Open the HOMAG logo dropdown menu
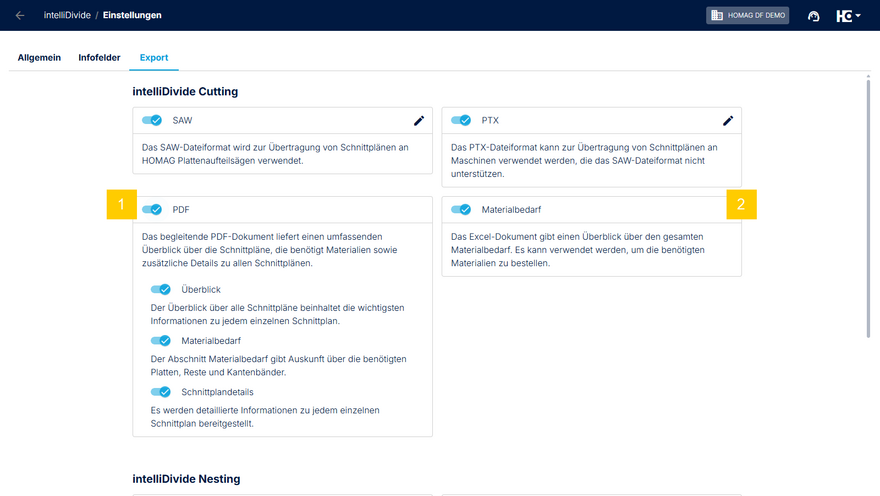 (848, 16)
